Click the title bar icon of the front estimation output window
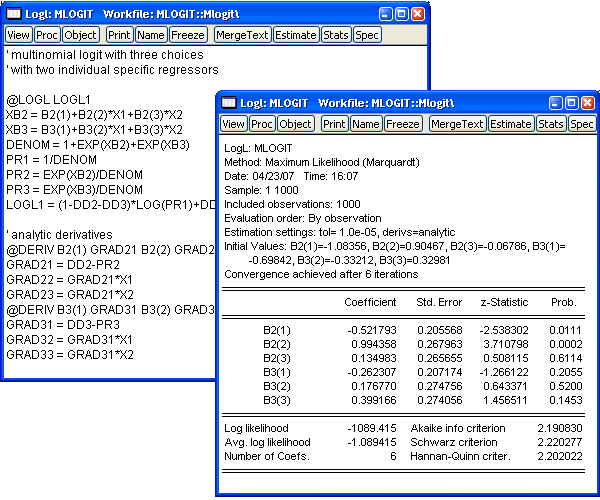 pyautogui.click(x=229, y=103)
